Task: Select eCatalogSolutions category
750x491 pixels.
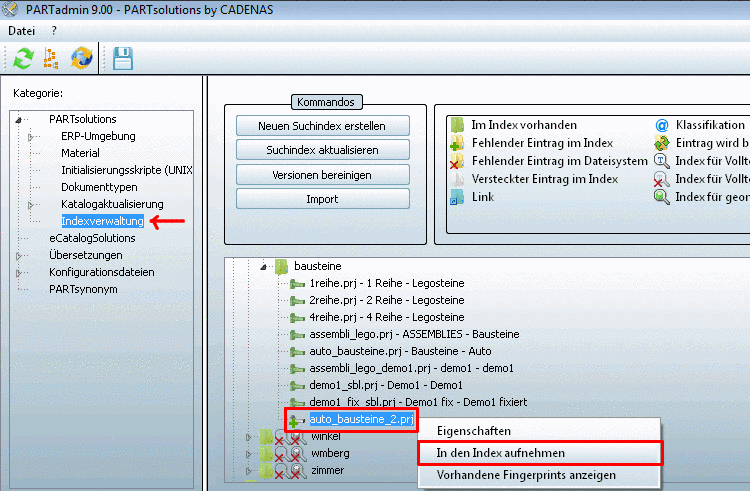Action: tap(92, 238)
